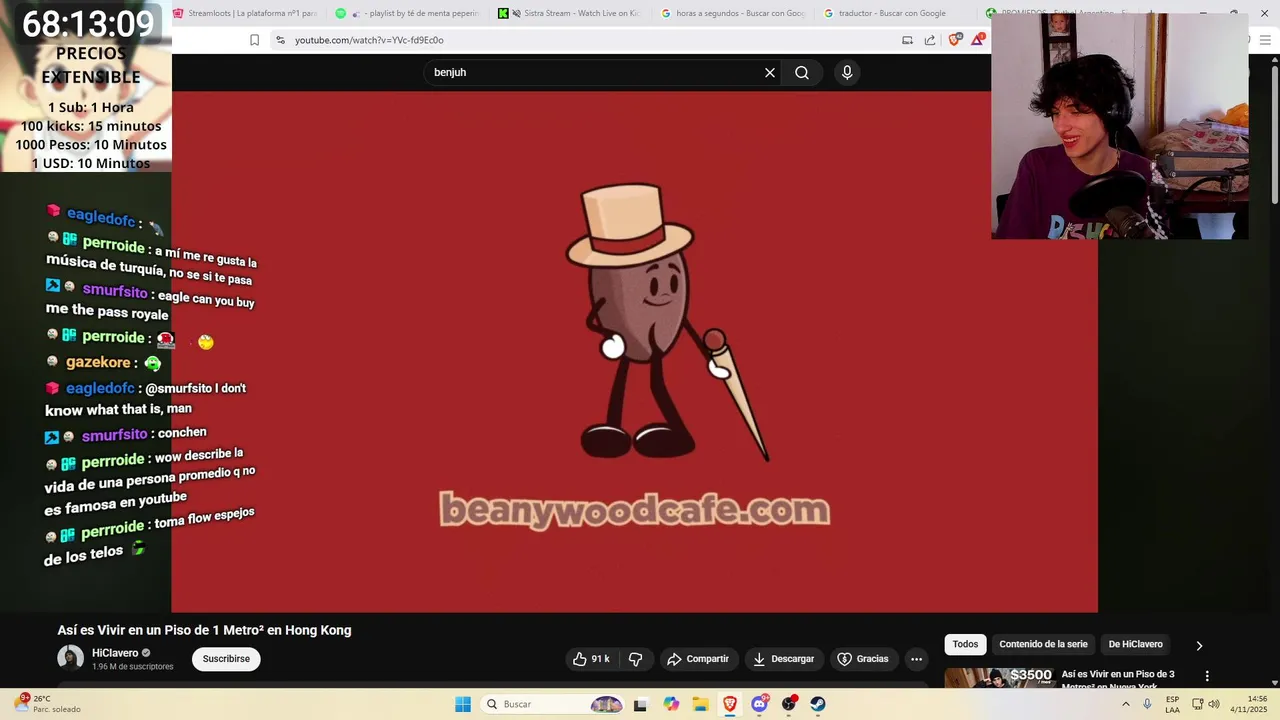
Task: Click the smurfsito message saying conchen
Action: pyautogui.click(x=127, y=434)
